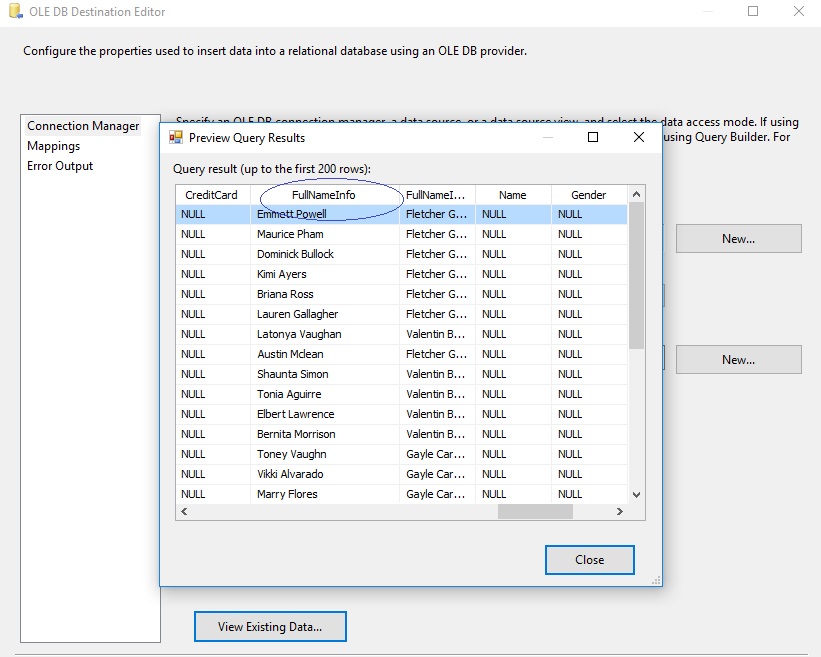Click the vertical scrollbar up arrow

point(636,194)
